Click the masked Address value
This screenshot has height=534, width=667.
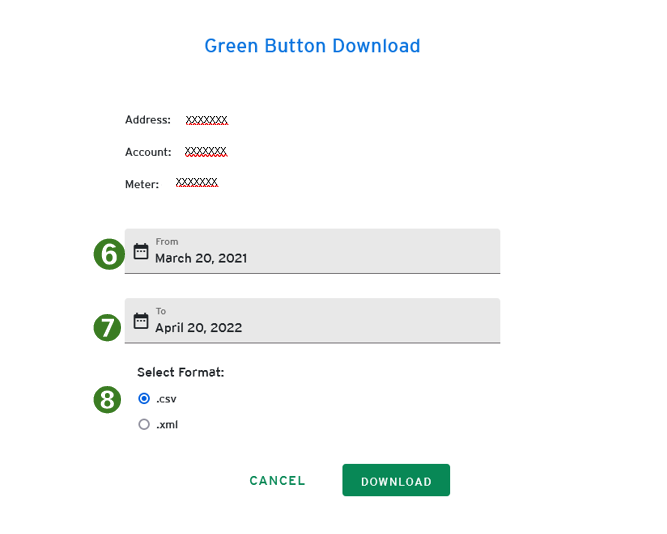pyautogui.click(x=207, y=120)
